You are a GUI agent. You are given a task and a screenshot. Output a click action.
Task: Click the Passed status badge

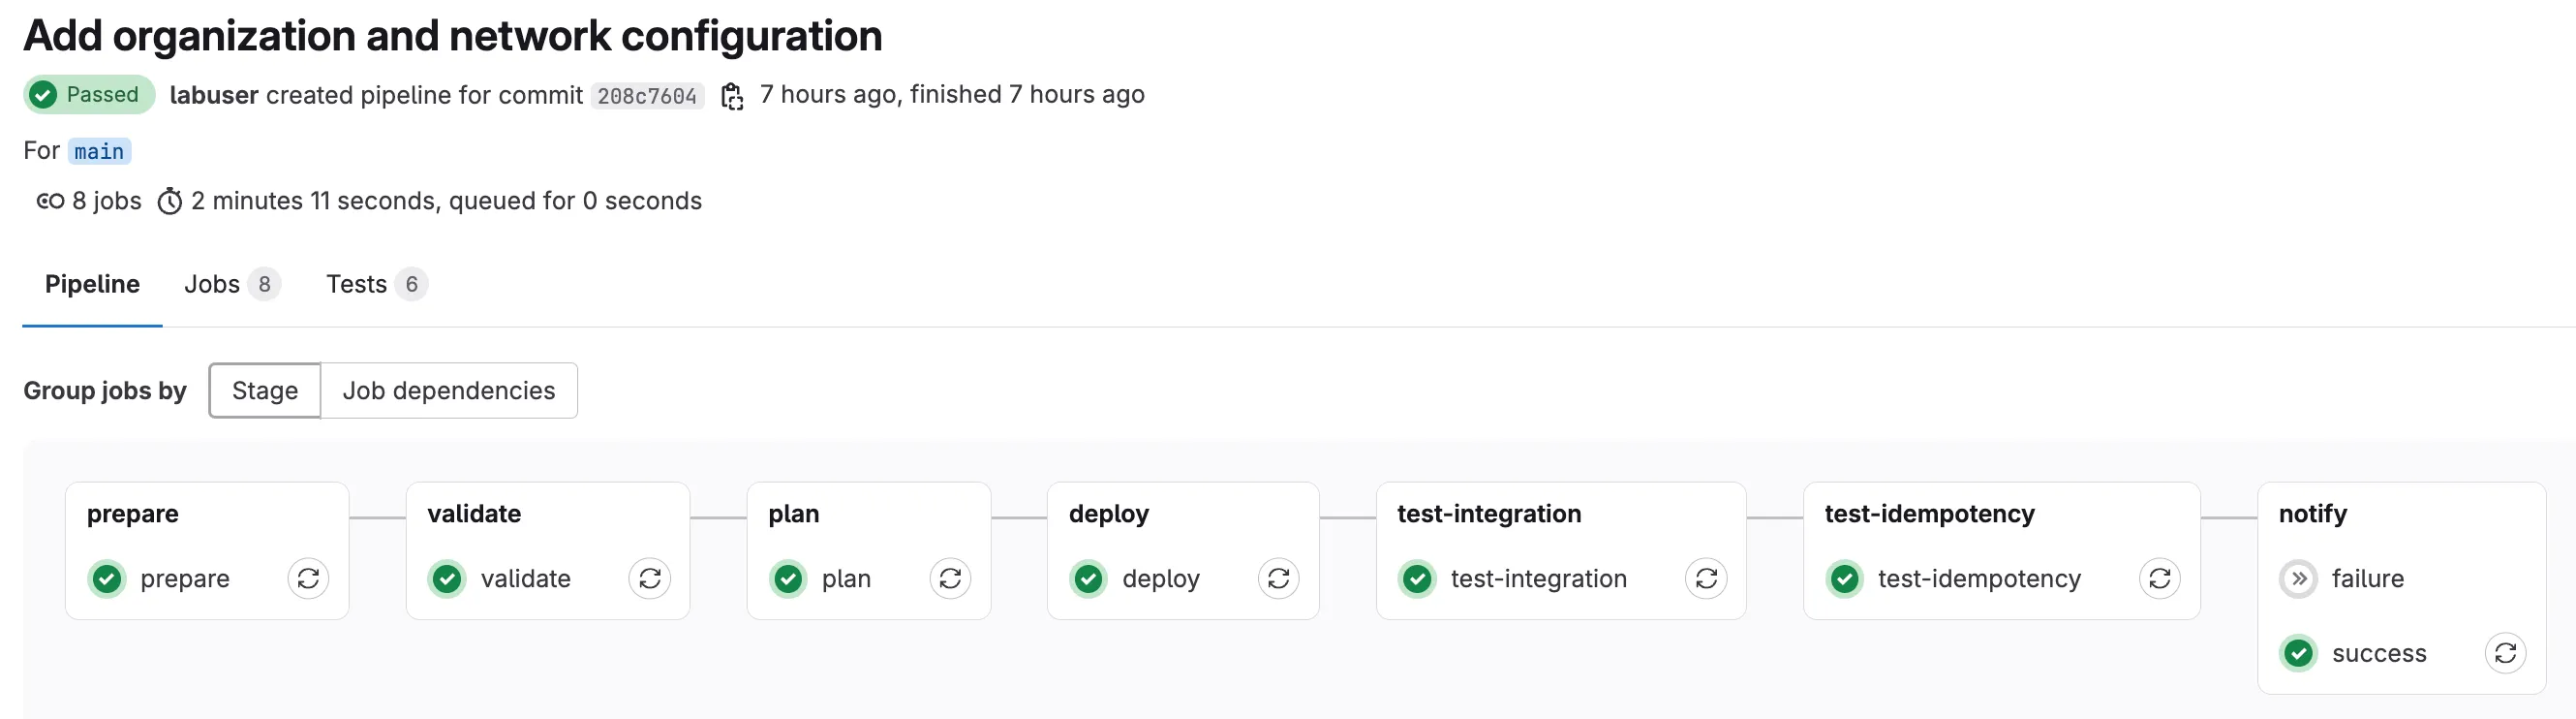(89, 95)
